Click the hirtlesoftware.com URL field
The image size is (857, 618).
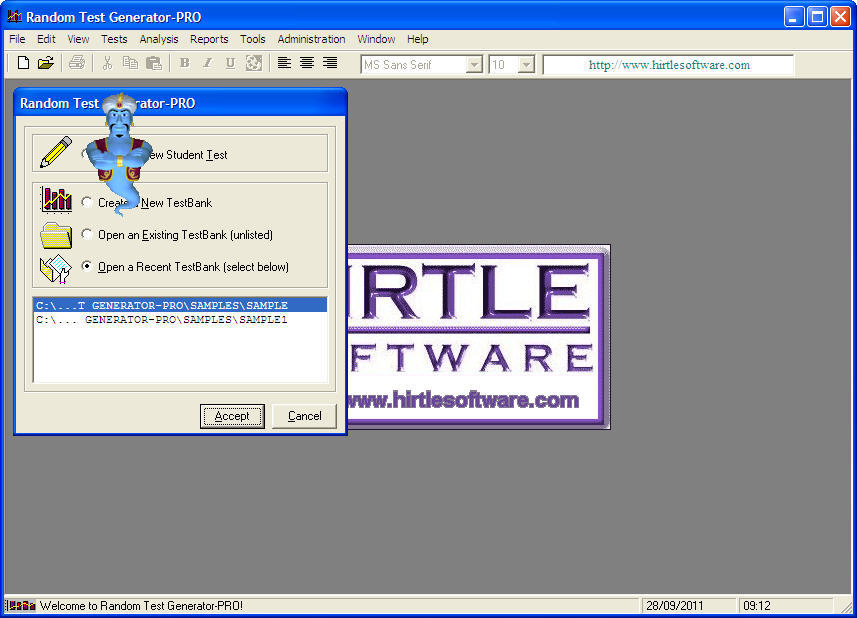(668, 65)
